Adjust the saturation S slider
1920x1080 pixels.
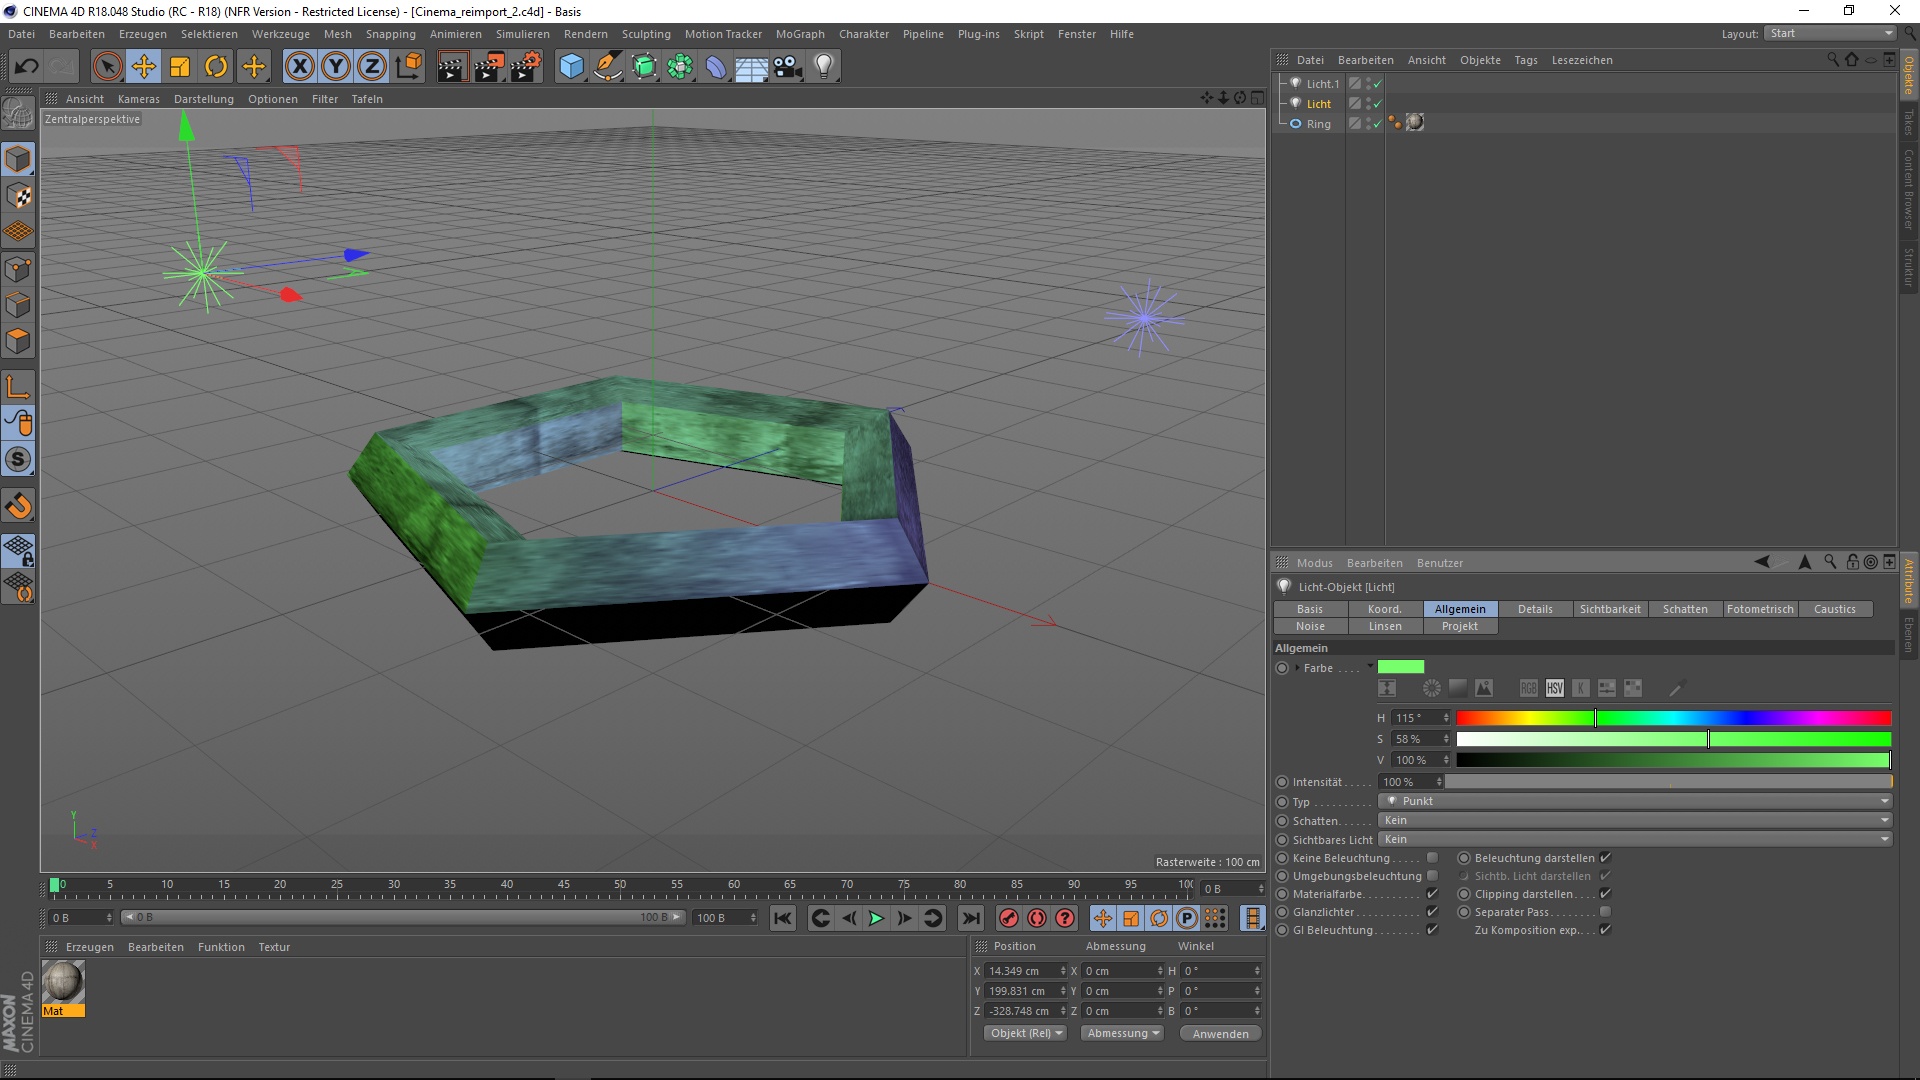[1673, 739]
